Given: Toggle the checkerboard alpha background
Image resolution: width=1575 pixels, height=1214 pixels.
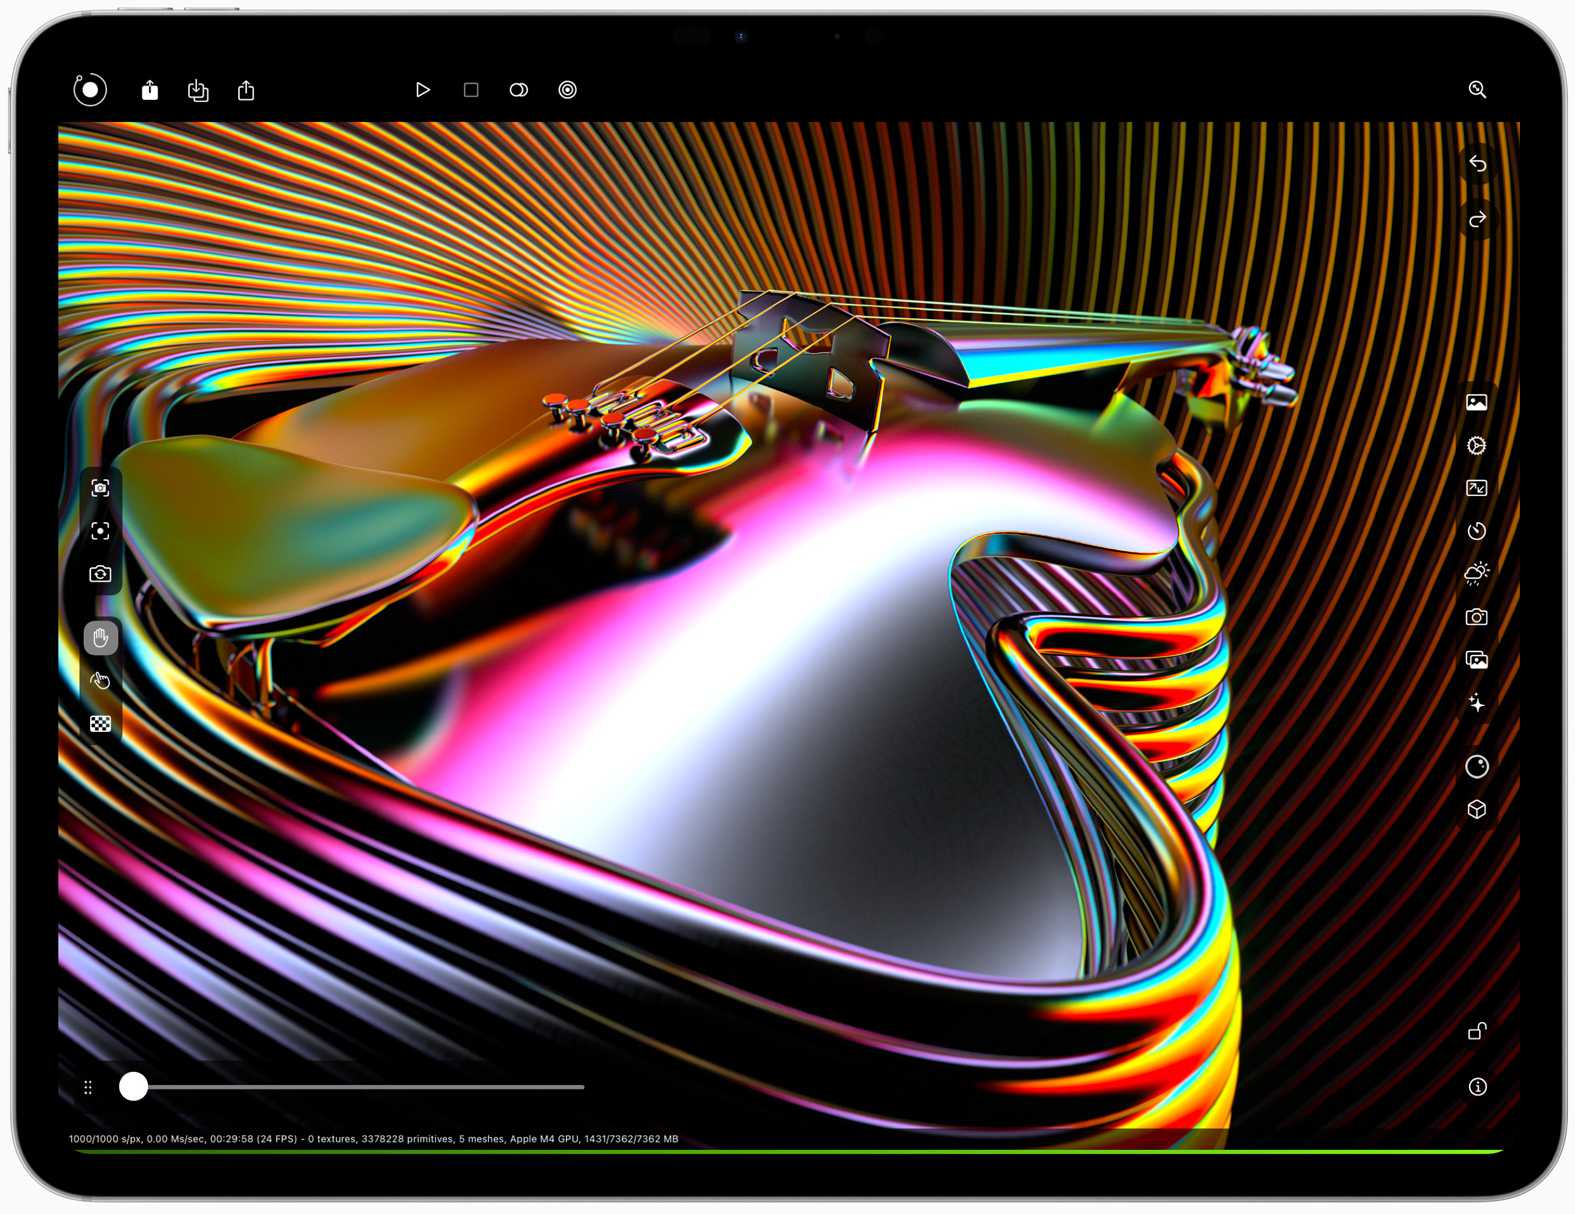Looking at the screenshot, I should point(100,724).
